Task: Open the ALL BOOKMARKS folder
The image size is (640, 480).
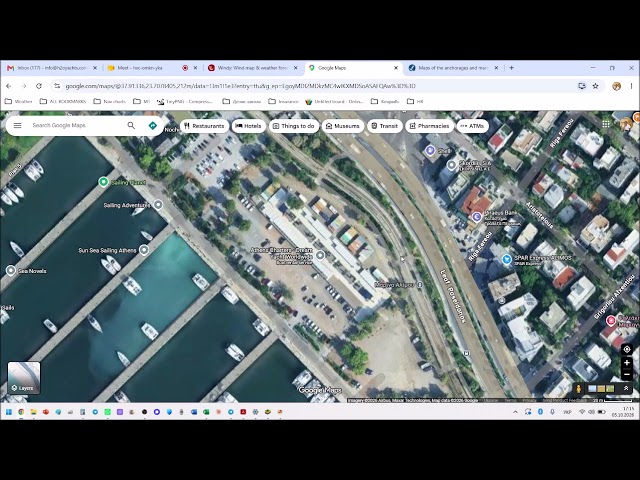Action: click(63, 101)
